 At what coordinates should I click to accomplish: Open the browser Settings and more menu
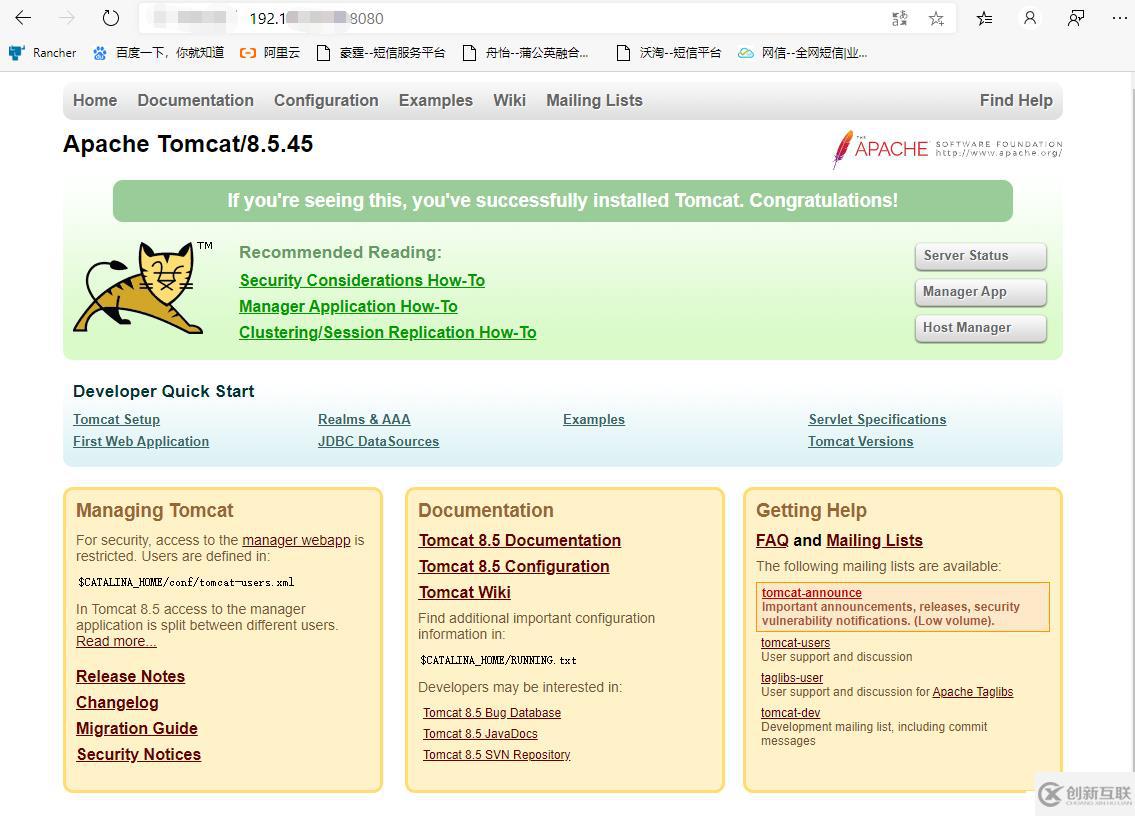click(x=1119, y=17)
